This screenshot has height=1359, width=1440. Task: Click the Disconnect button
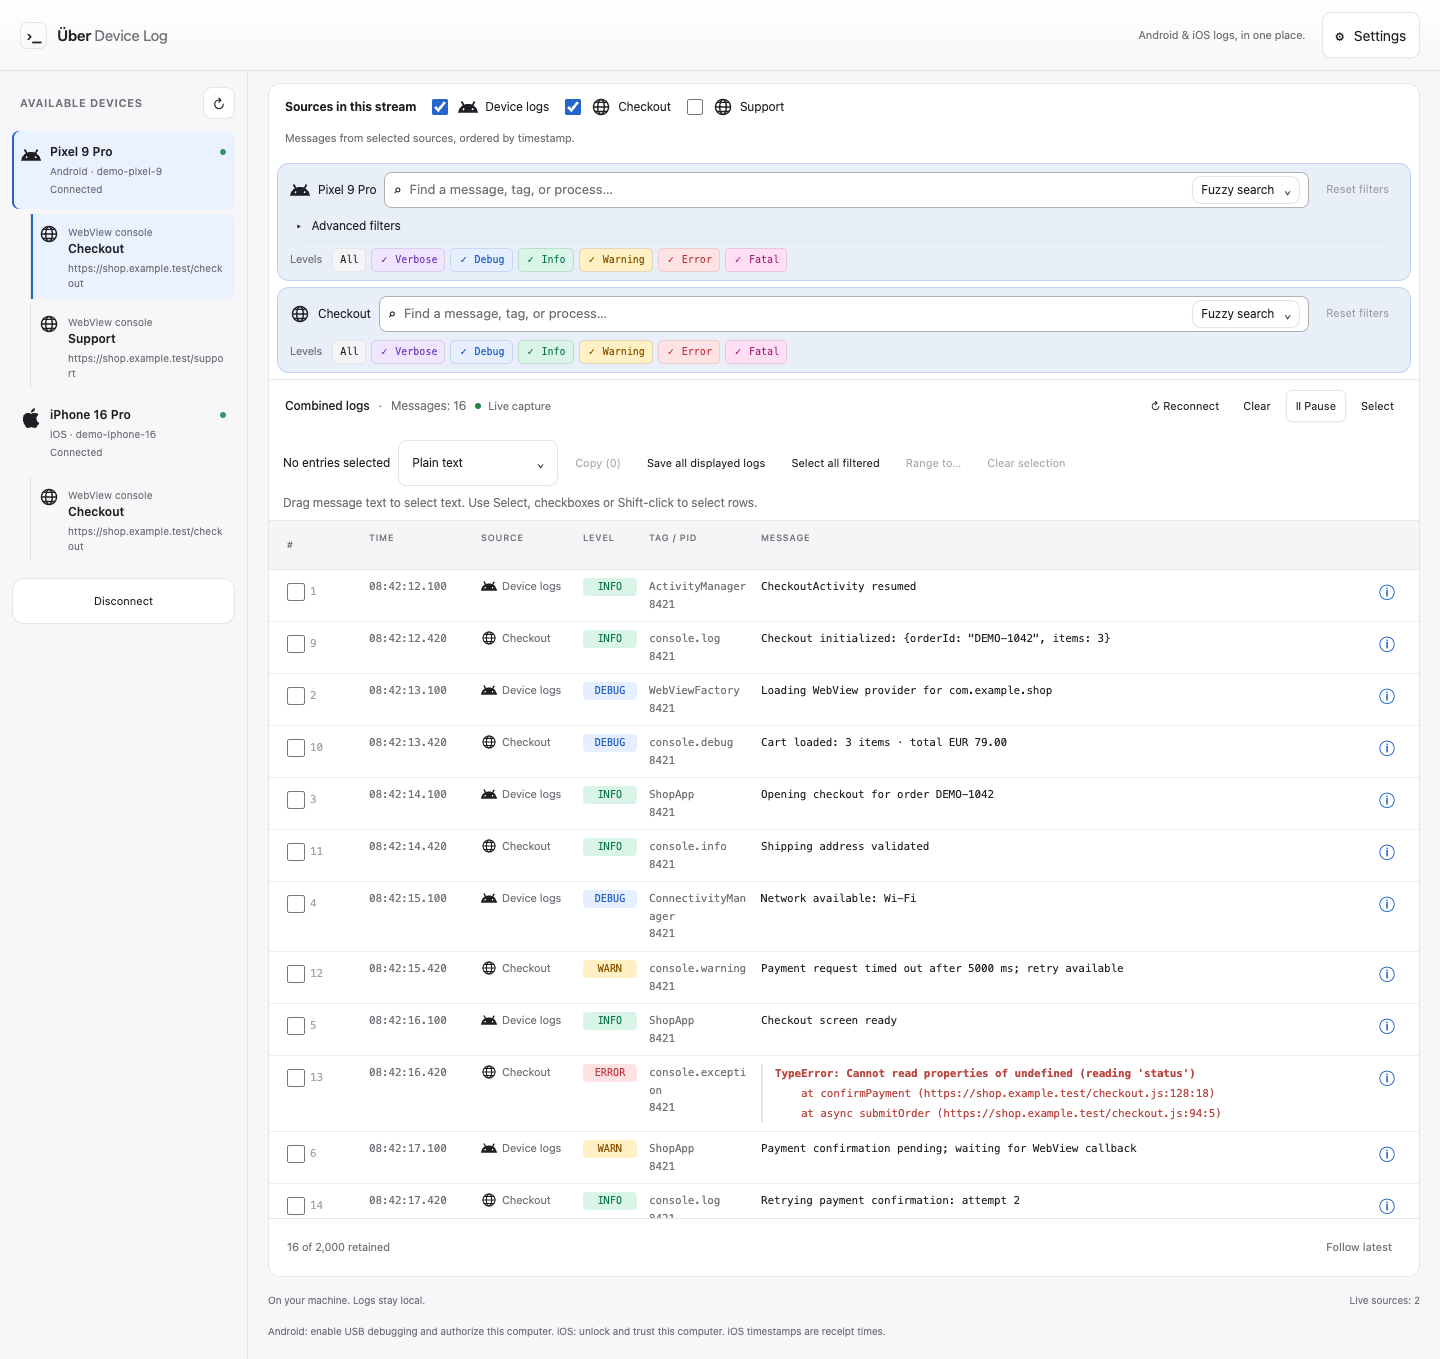click(x=124, y=601)
